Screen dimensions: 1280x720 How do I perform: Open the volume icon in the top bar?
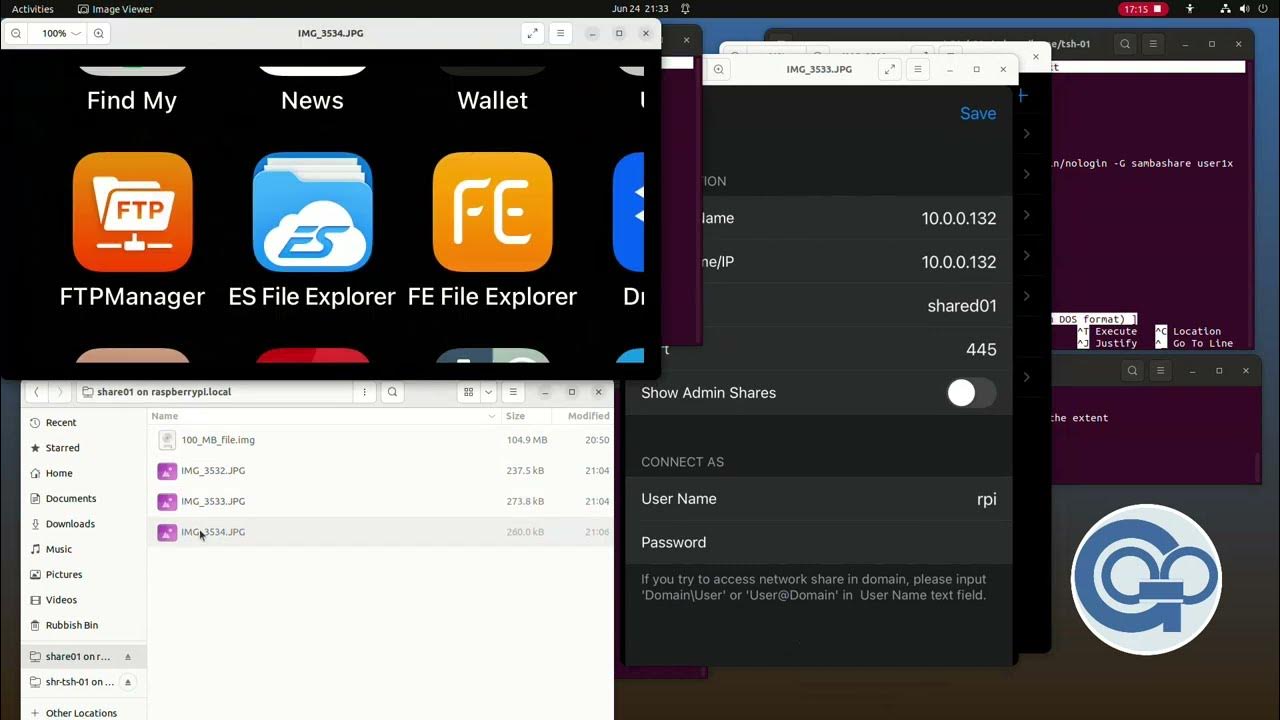pyautogui.click(x=1245, y=9)
